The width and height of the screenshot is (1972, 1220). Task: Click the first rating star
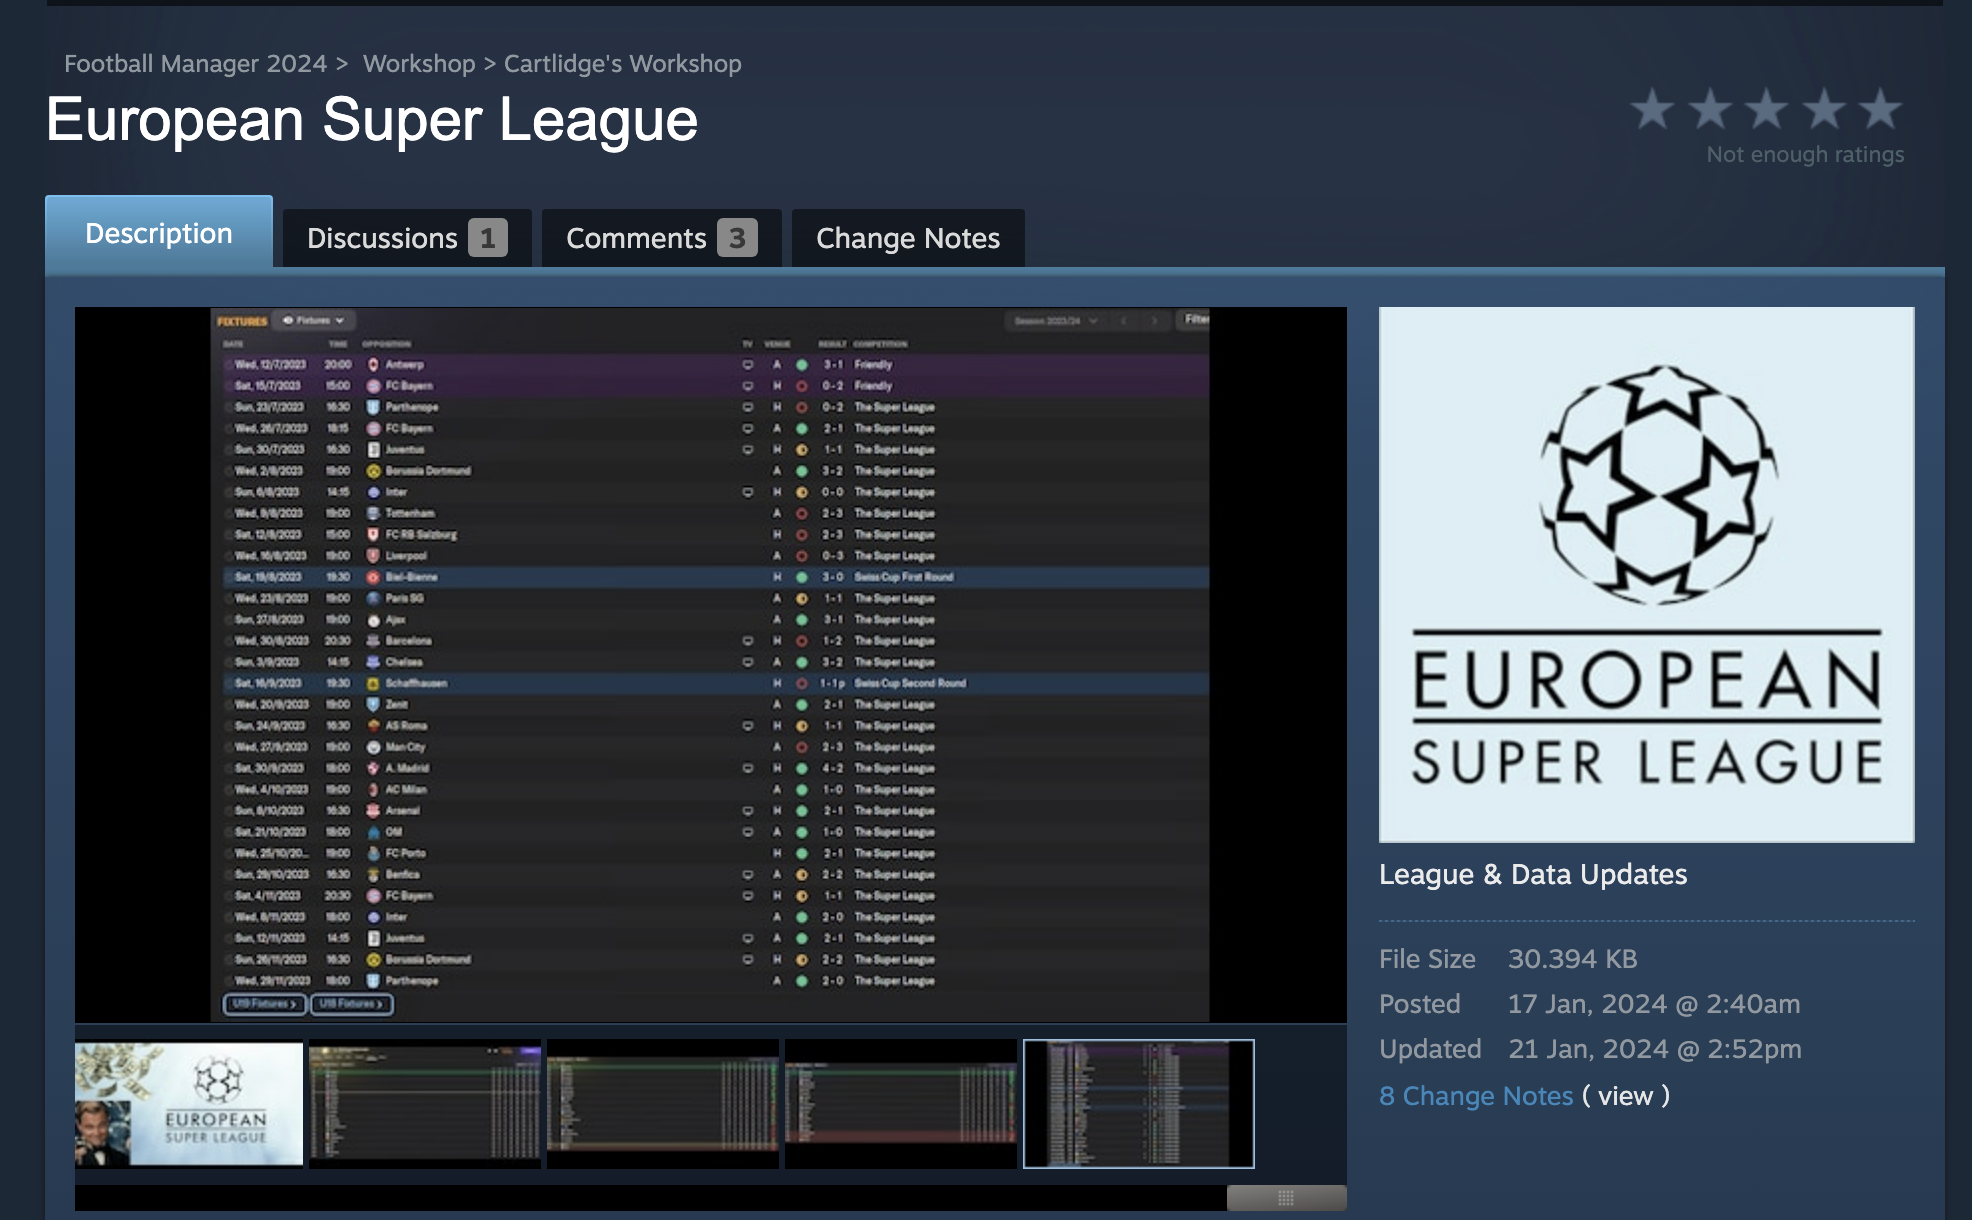pos(1652,109)
